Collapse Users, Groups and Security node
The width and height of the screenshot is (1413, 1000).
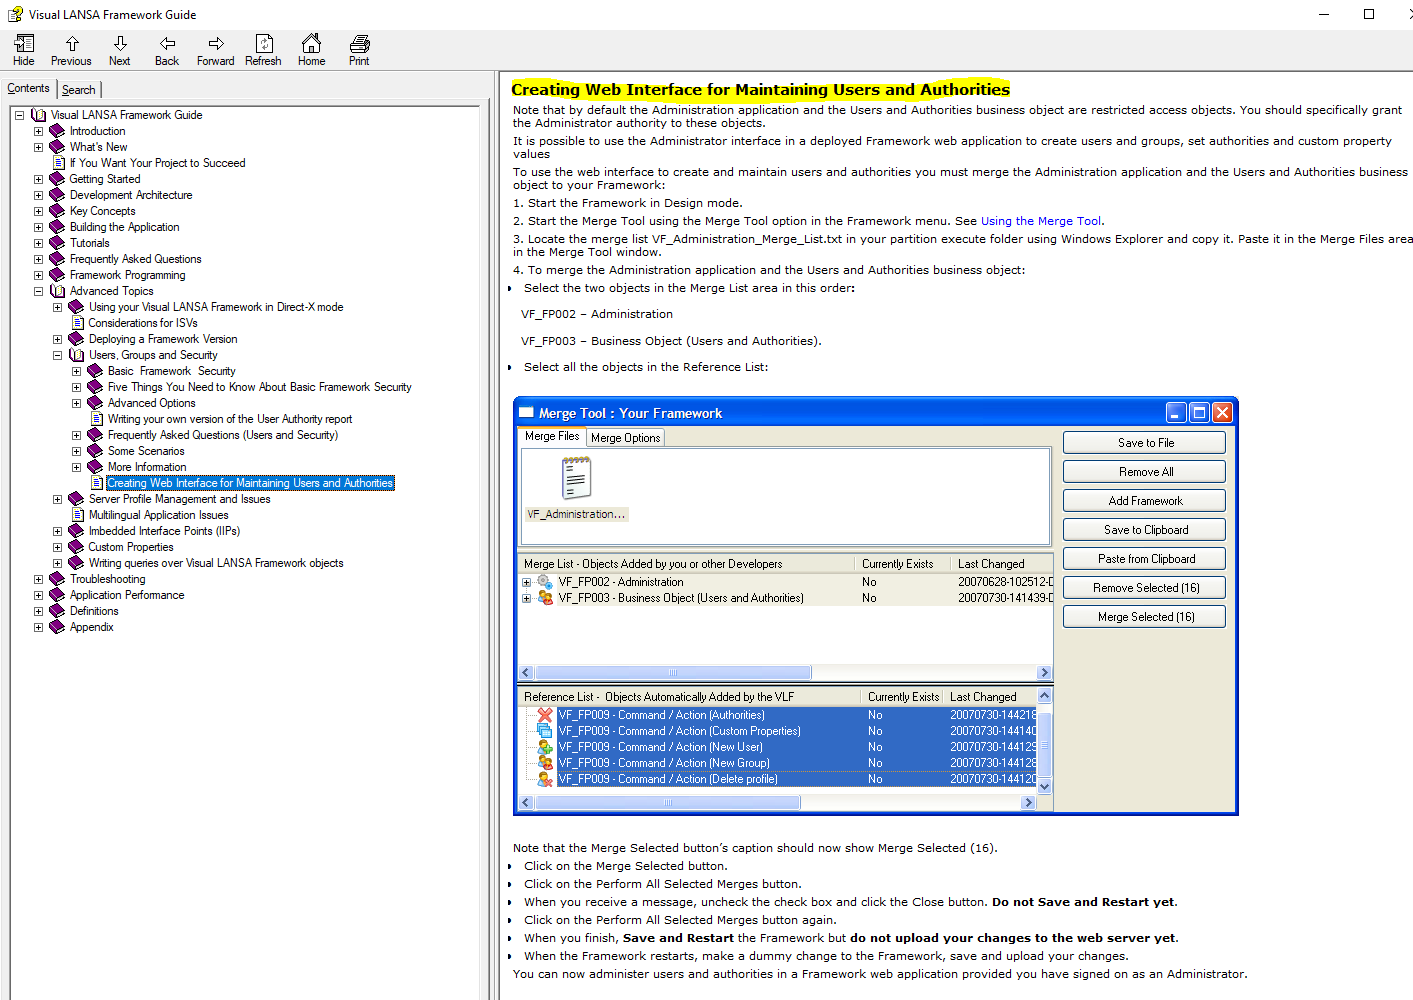coord(57,355)
